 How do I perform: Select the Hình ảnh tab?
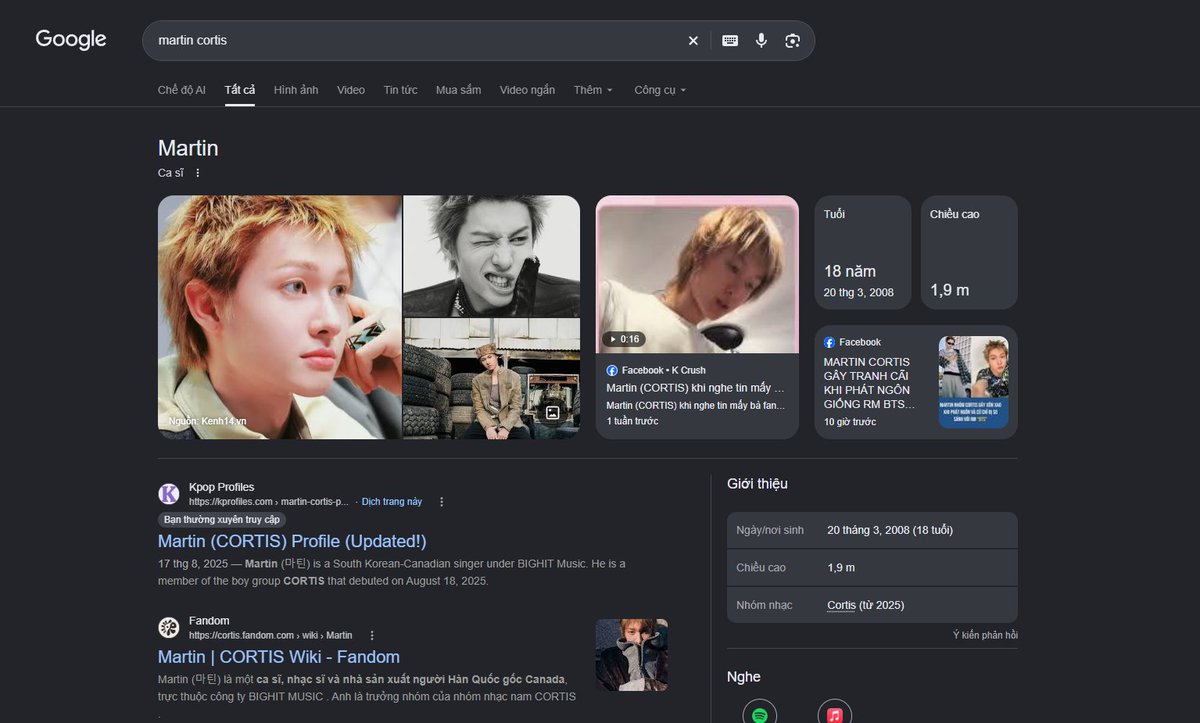(x=296, y=90)
